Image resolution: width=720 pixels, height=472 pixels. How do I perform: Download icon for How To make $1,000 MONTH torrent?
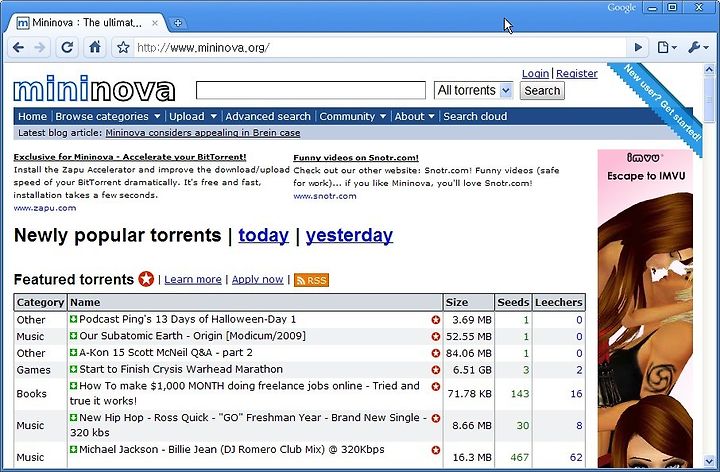(73, 386)
